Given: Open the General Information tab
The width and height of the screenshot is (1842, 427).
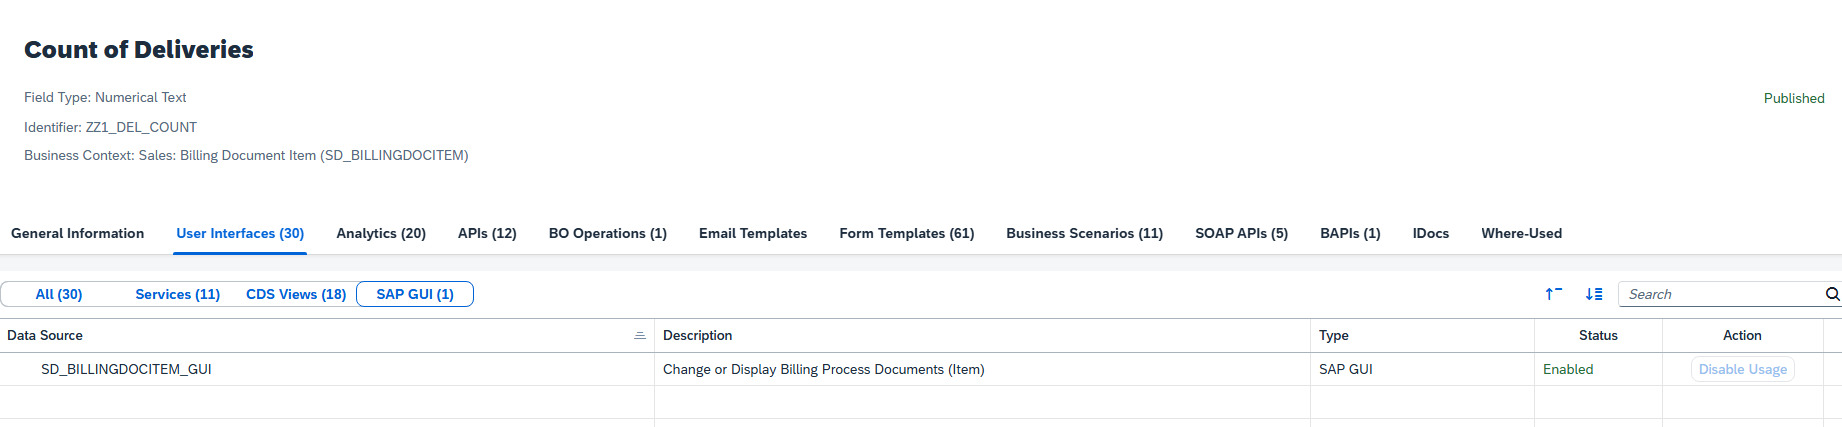Looking at the screenshot, I should (77, 233).
